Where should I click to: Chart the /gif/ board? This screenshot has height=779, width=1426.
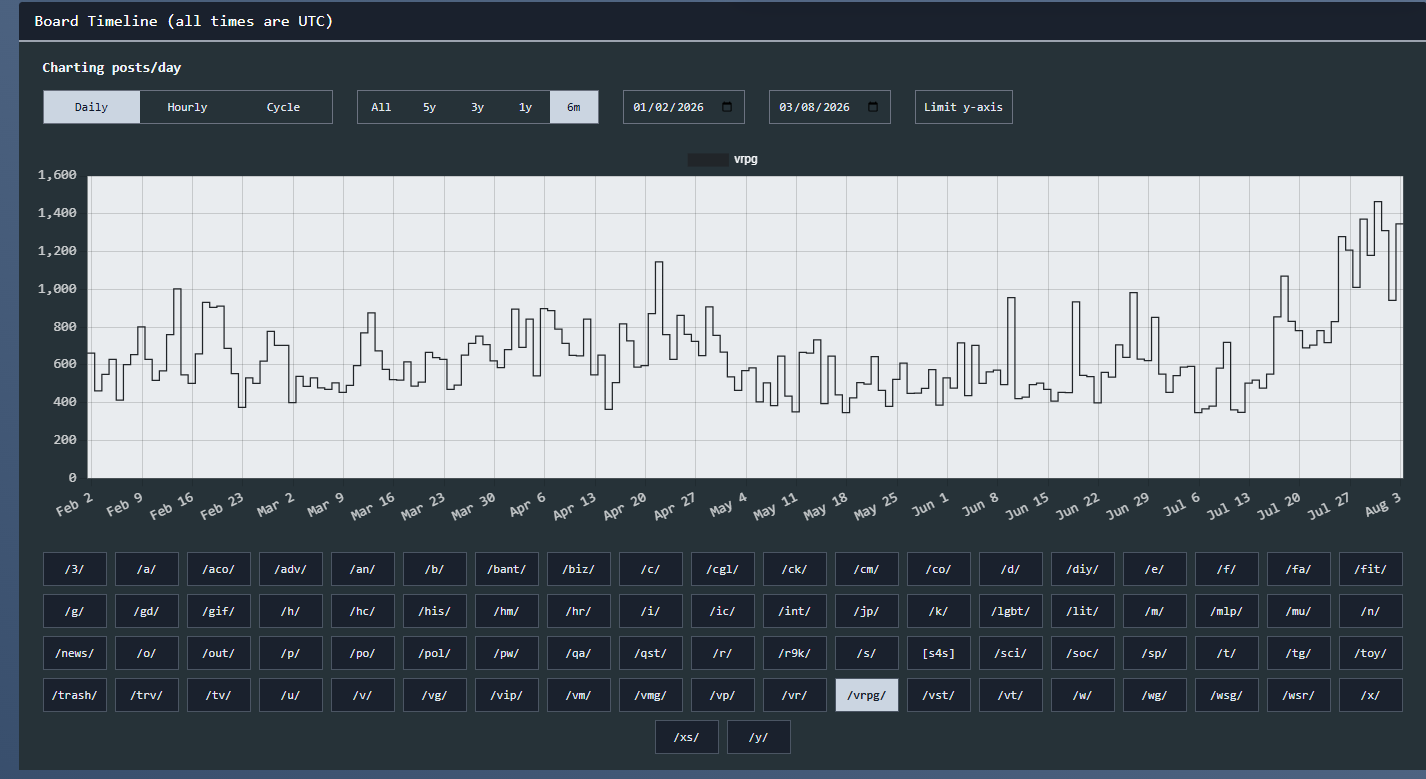point(219,611)
